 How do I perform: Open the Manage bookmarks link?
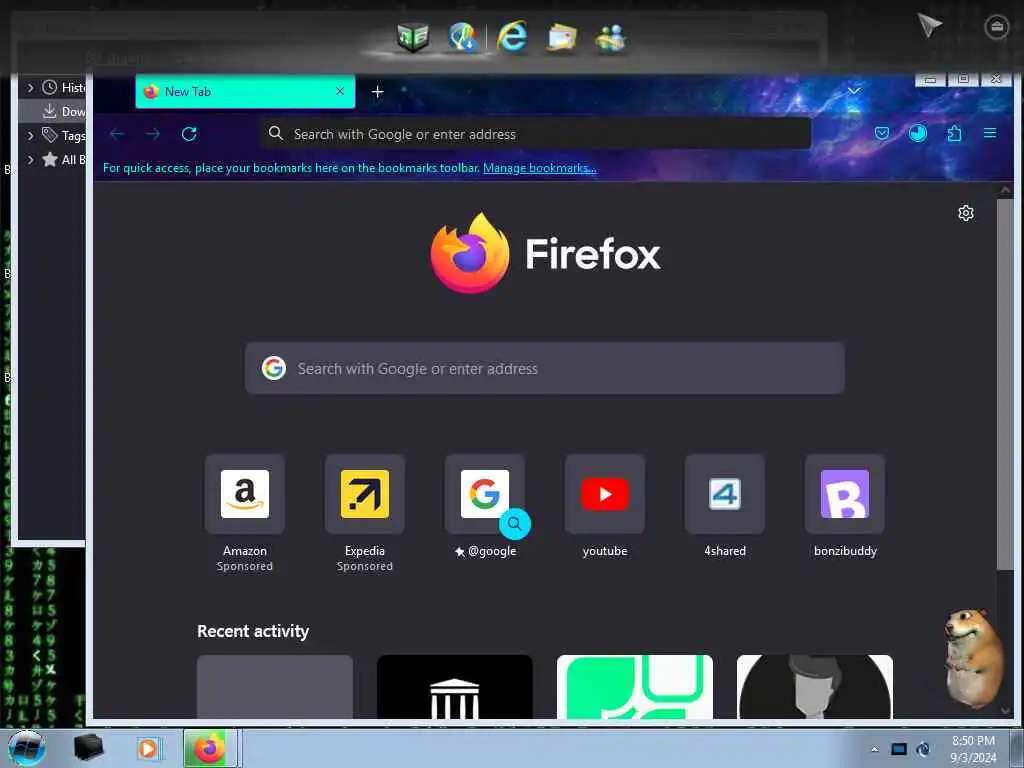(539, 168)
